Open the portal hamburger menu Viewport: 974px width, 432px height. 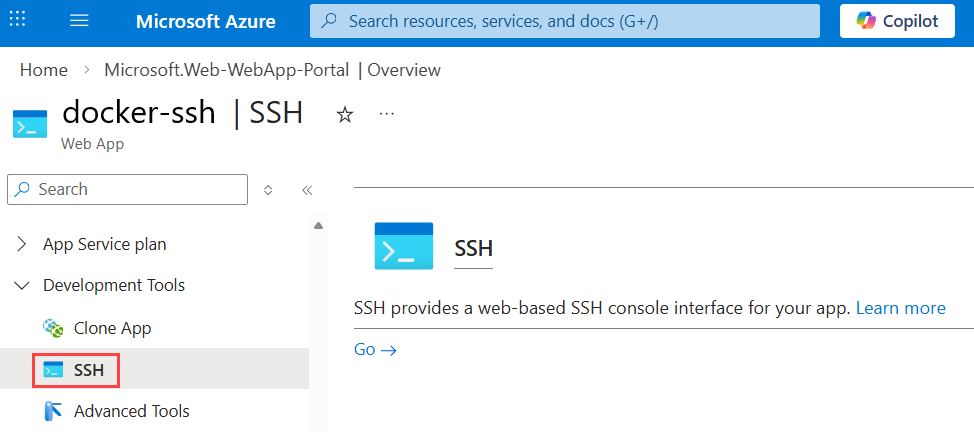point(80,21)
